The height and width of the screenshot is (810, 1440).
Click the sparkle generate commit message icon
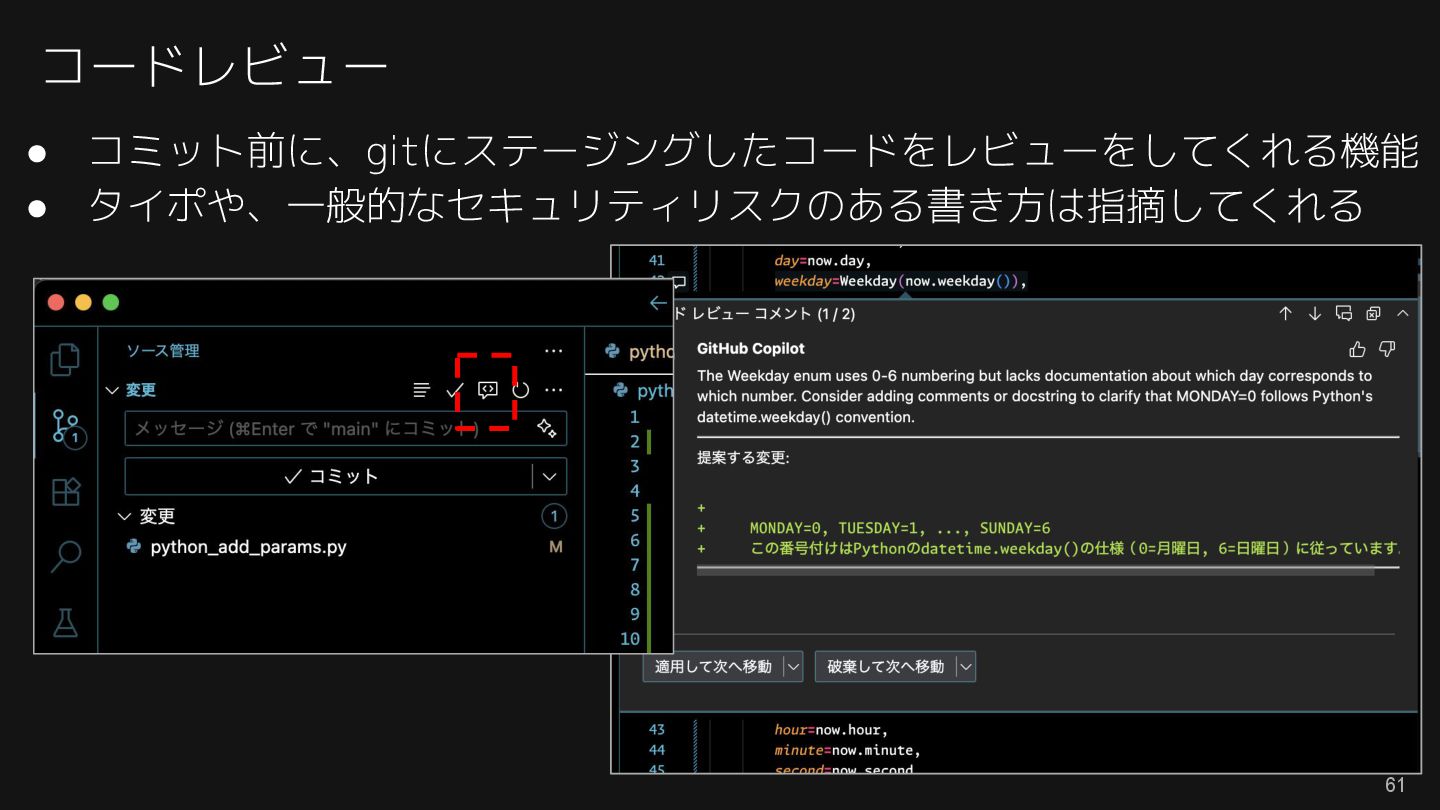546,428
